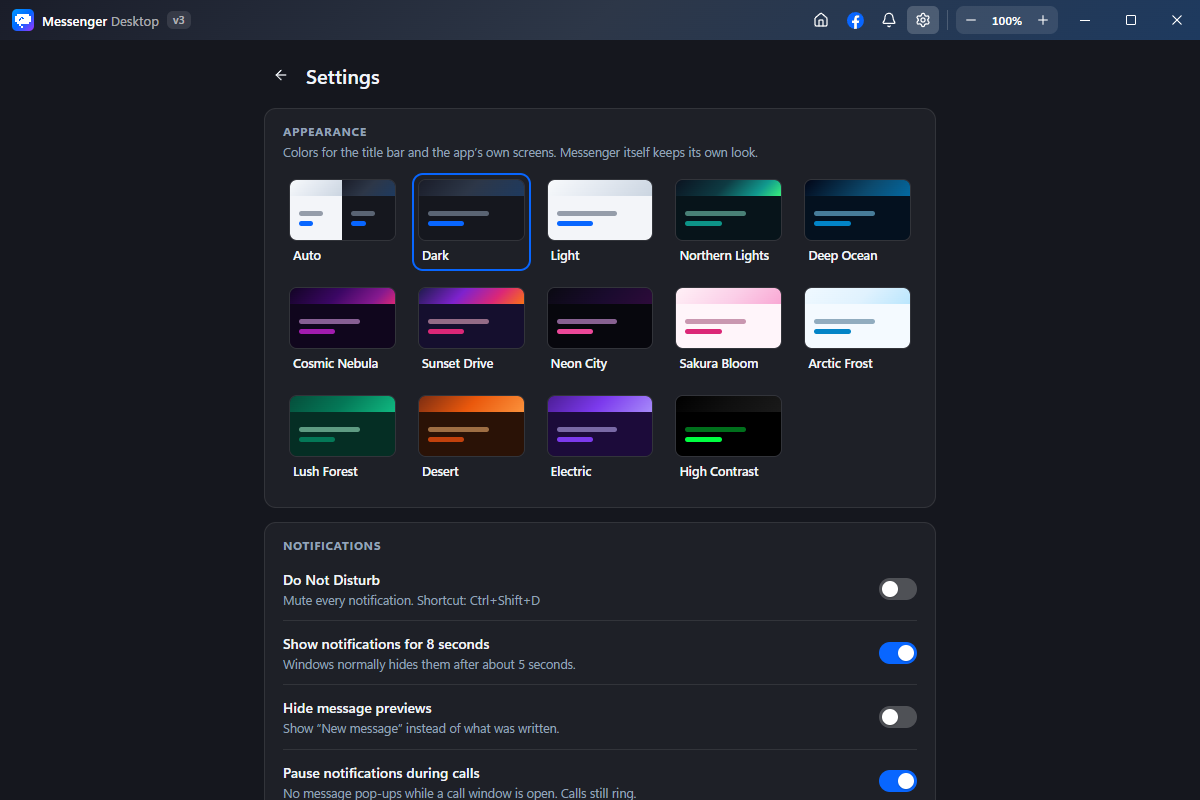The height and width of the screenshot is (800, 1200).
Task: Apply the Cosmic Nebula theme
Action: 342,330
